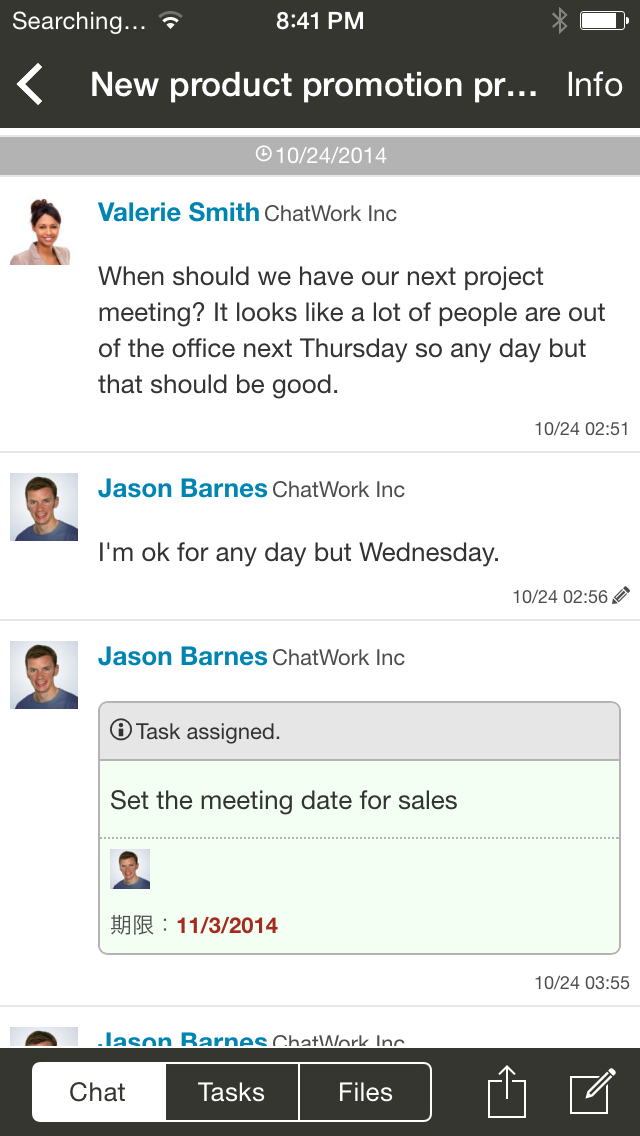Switch to the Tasks tab

coord(231,1092)
